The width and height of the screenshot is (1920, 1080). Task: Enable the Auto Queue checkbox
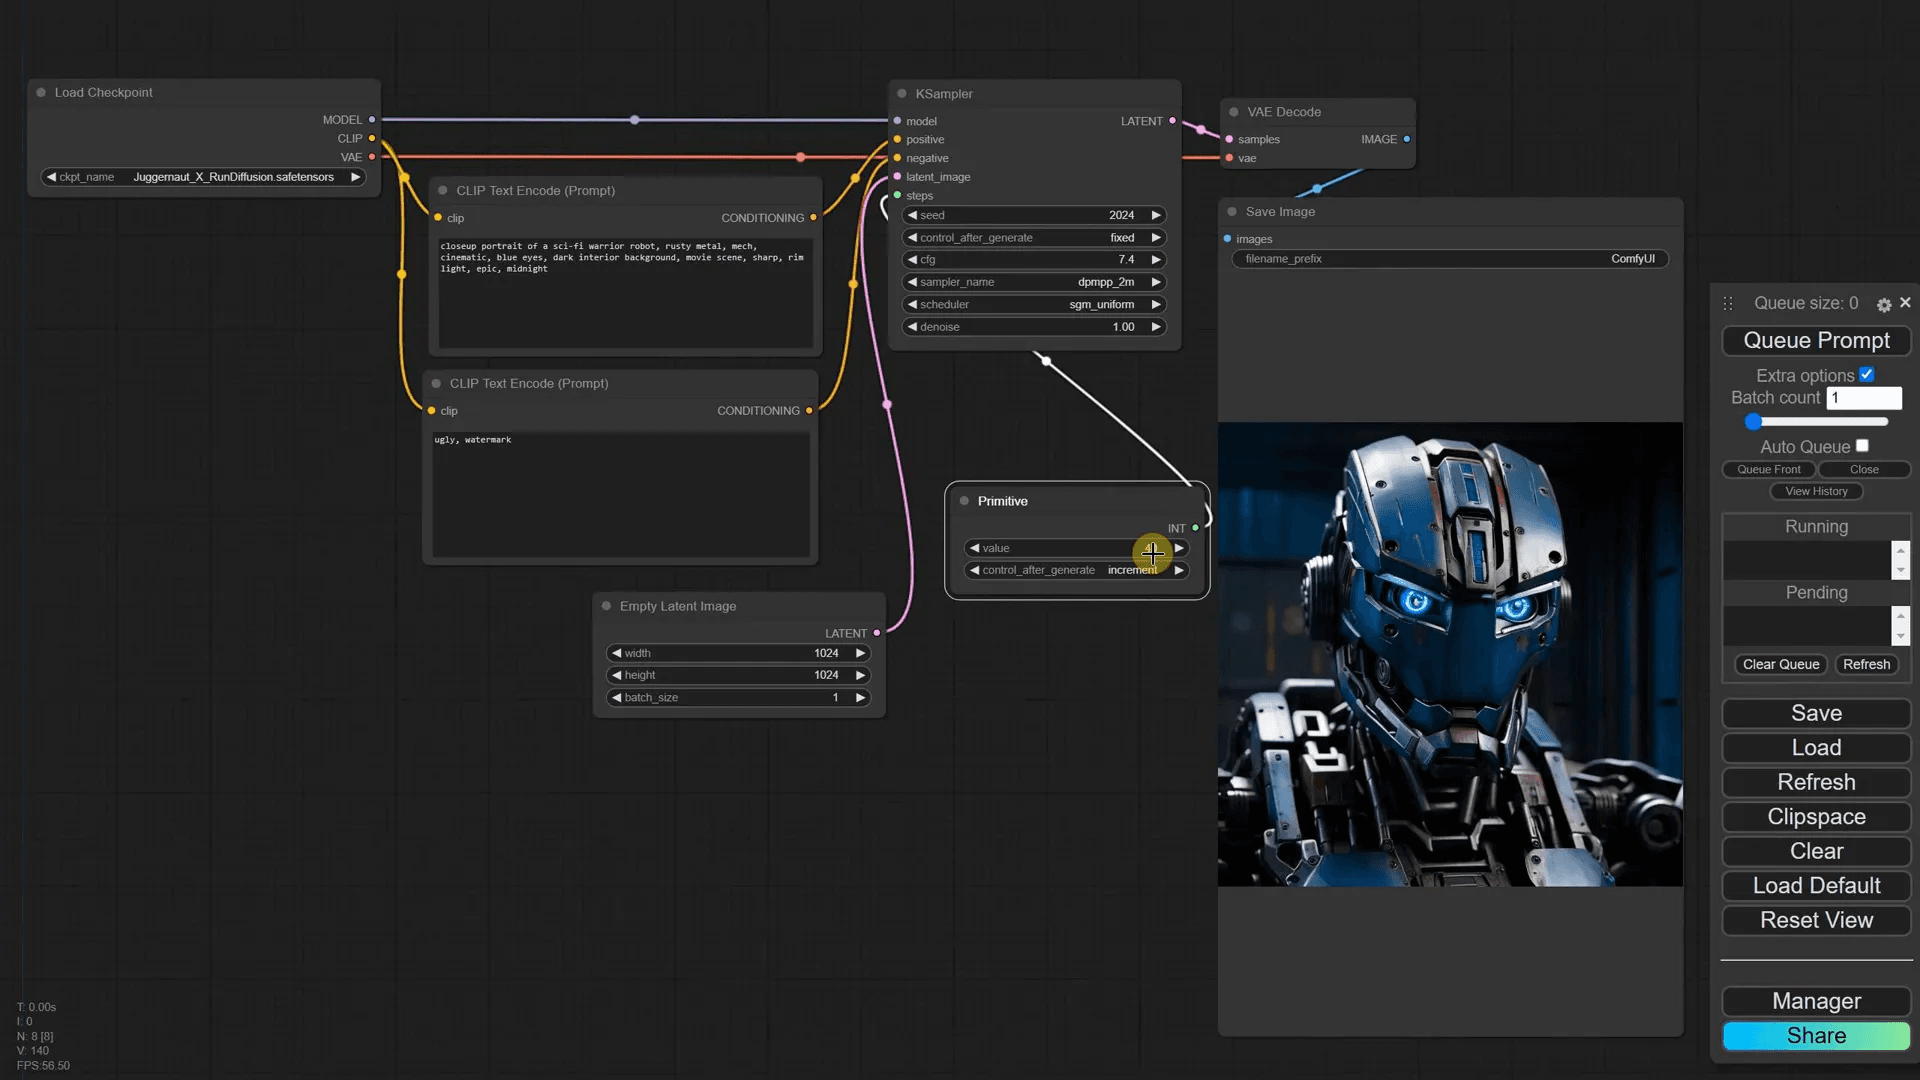point(1862,446)
